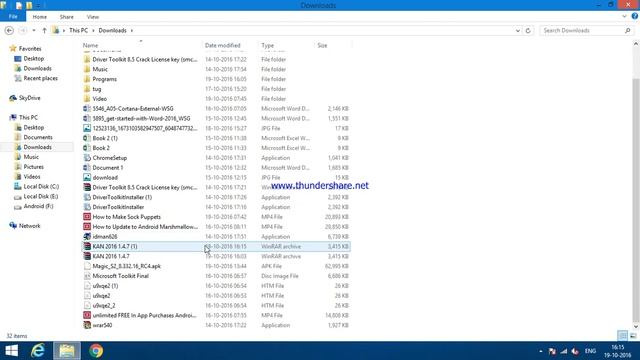The width and height of the screenshot is (640, 360).
Task: Click the network signal tray icon
Action: (x=564, y=351)
